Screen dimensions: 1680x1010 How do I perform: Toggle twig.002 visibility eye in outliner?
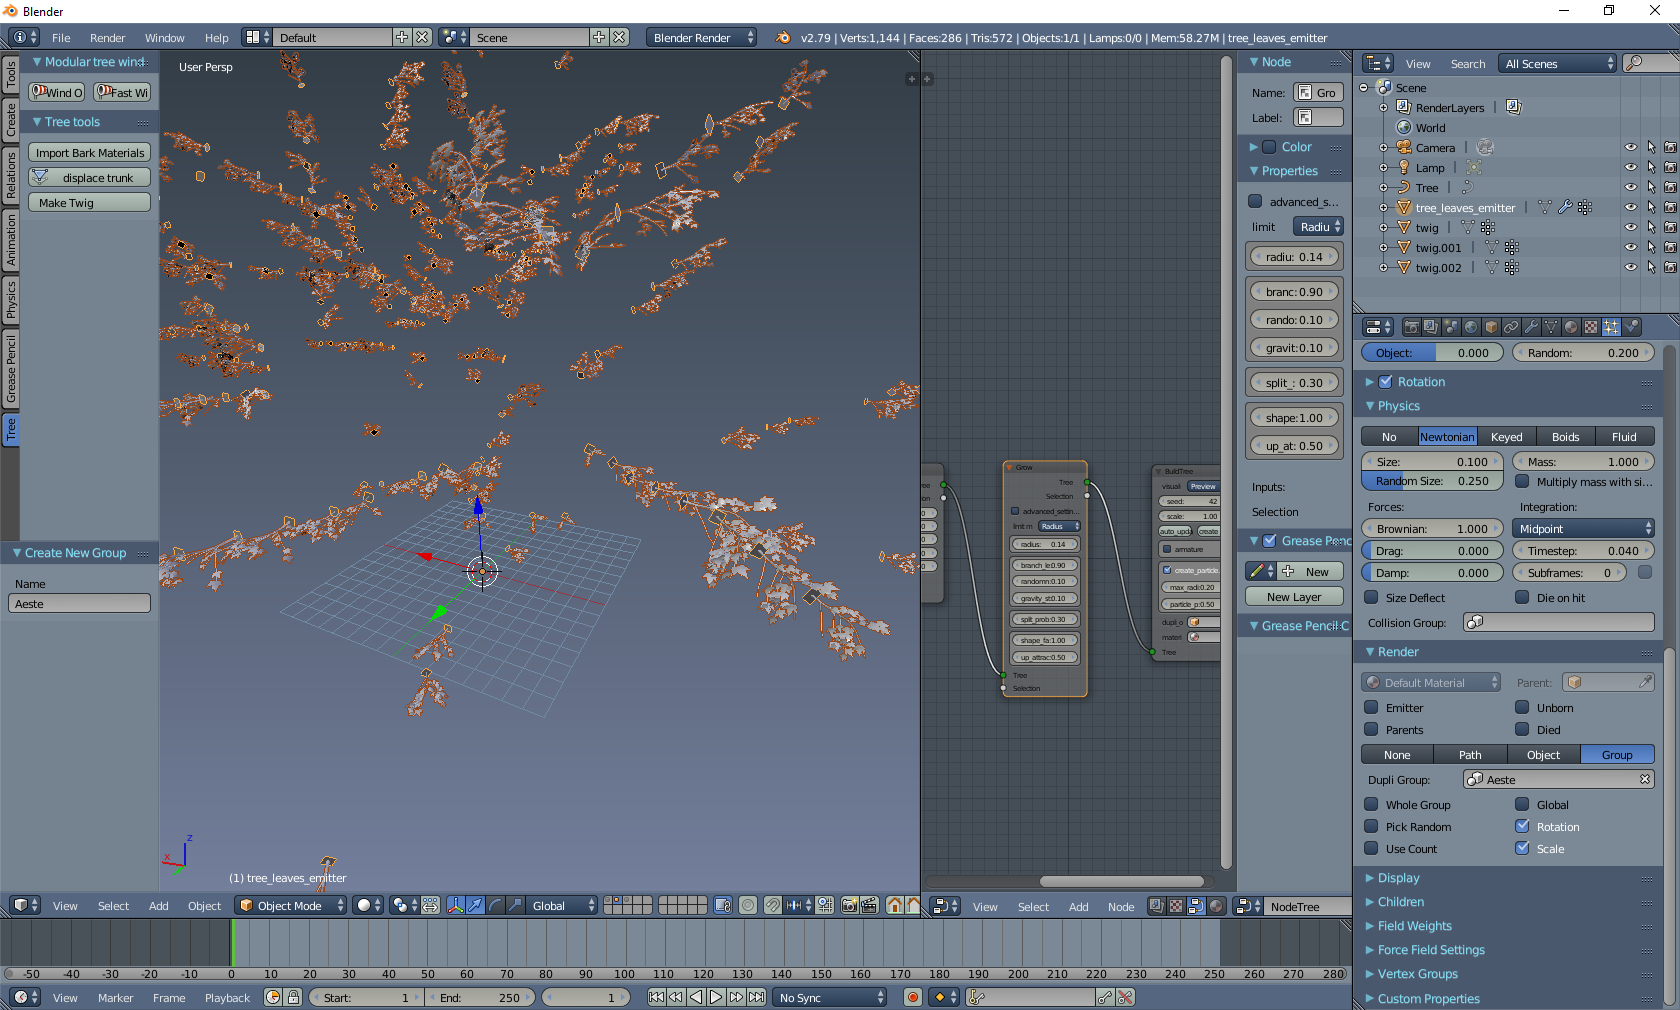[x=1630, y=267]
